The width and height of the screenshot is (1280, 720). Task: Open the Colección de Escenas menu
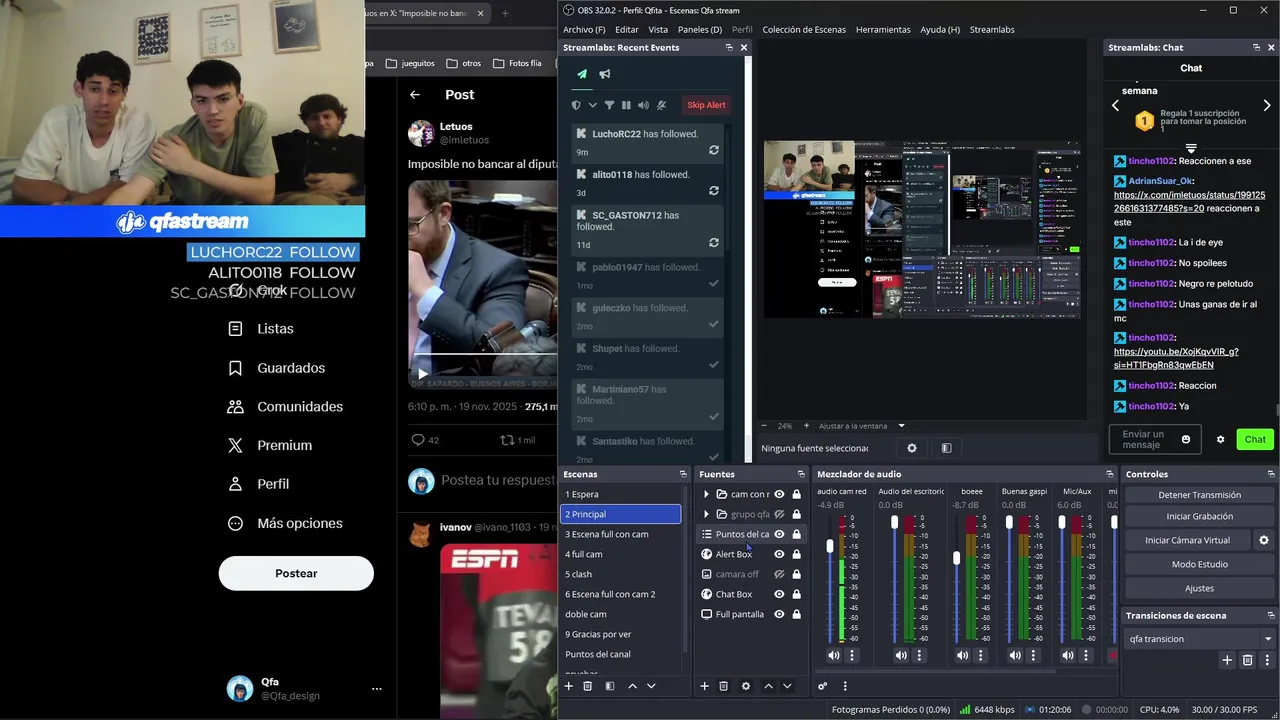point(804,30)
